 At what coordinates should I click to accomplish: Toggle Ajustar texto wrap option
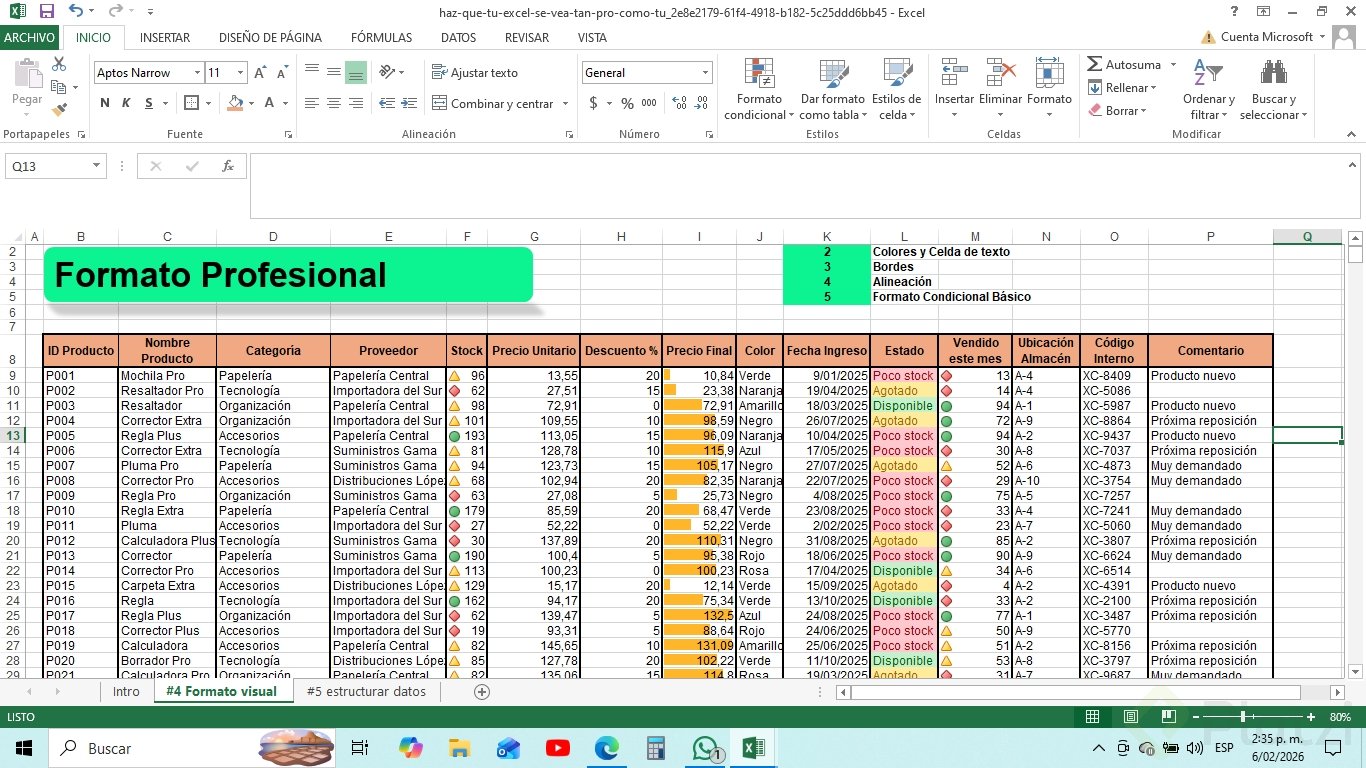click(x=475, y=73)
